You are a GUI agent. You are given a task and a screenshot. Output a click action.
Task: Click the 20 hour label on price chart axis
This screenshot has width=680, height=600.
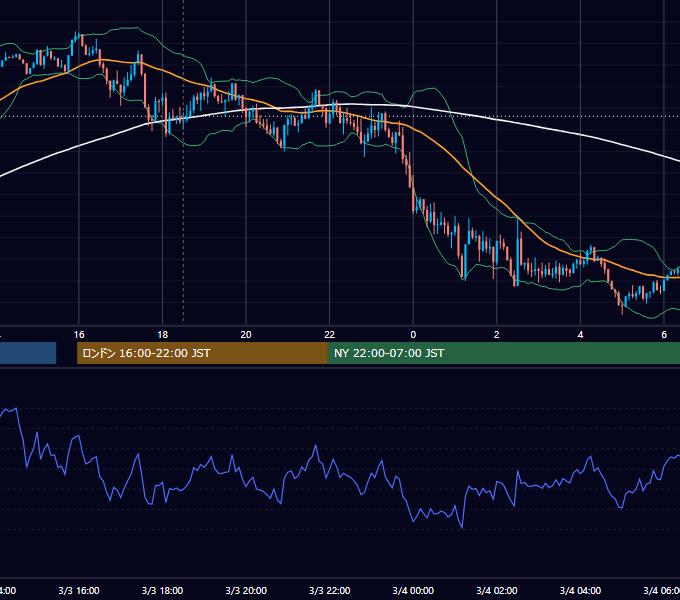click(x=246, y=335)
